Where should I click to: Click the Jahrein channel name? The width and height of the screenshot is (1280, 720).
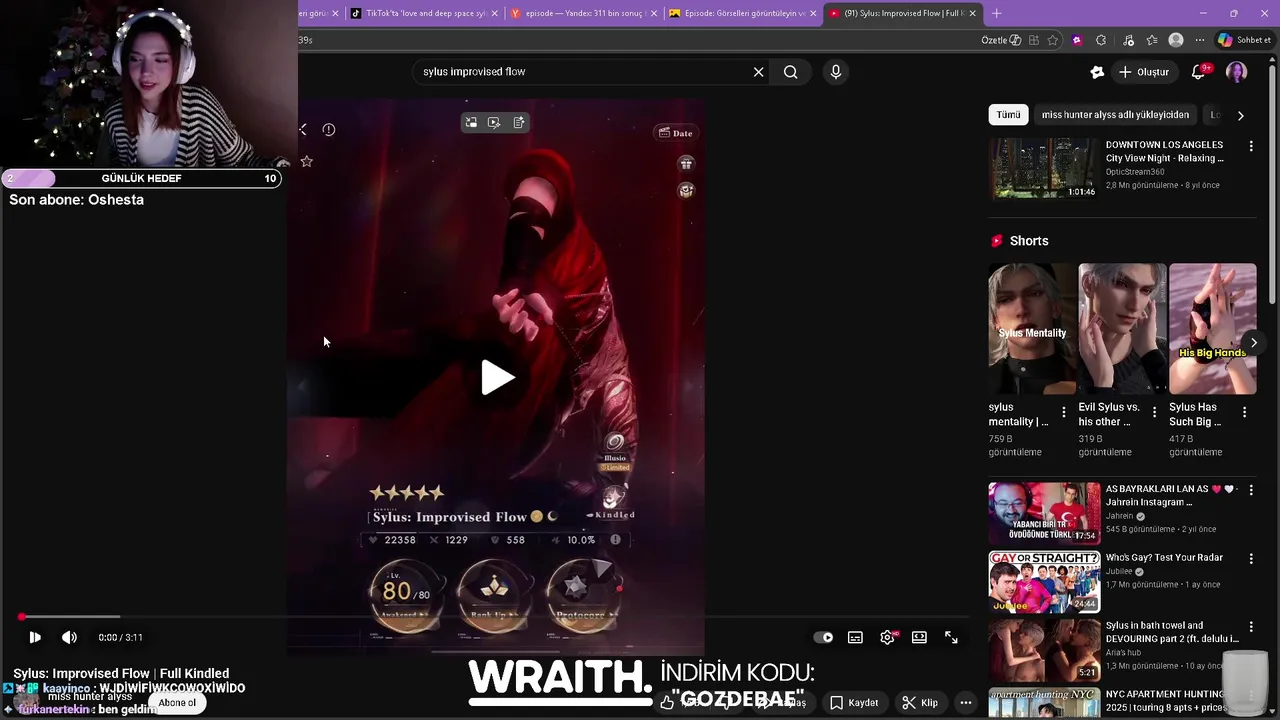click(1121, 516)
